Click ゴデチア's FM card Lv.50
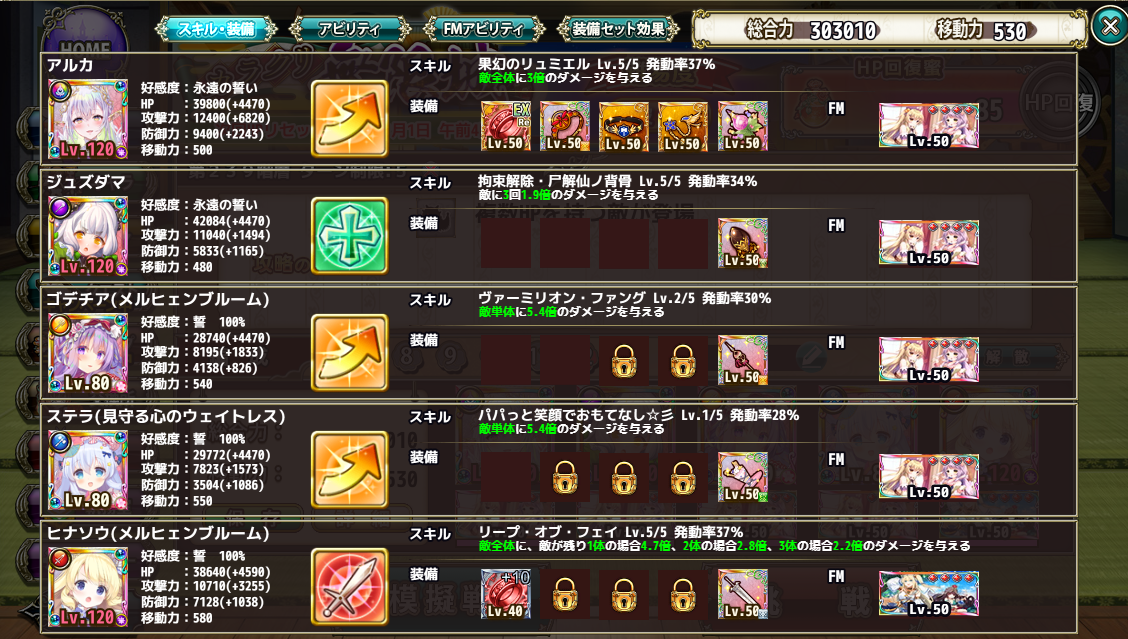Screen dimensions: 1128x639 (x=929, y=360)
